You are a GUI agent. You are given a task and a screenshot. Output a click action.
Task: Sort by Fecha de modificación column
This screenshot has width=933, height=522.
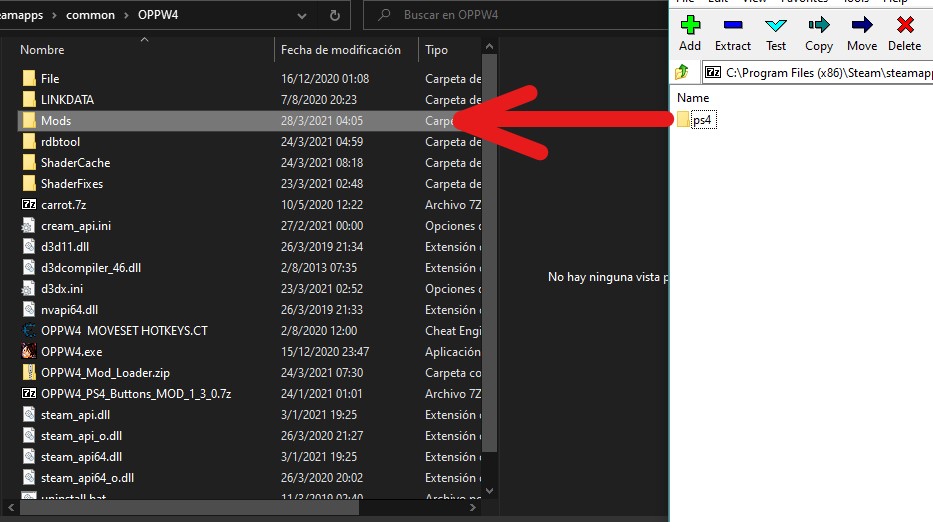click(x=340, y=50)
